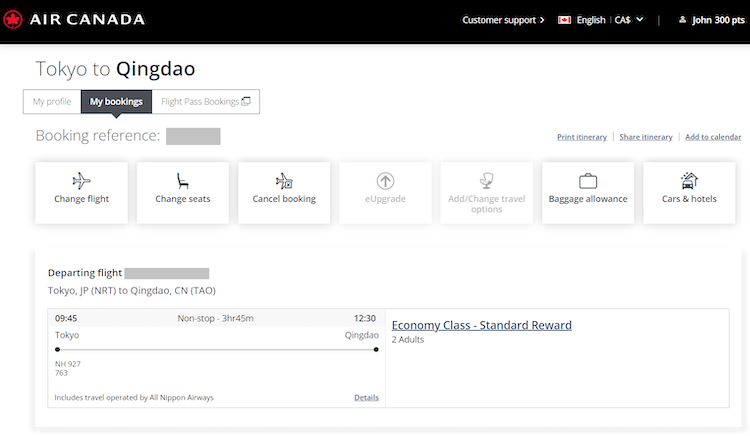Image resolution: width=750 pixels, height=436 pixels.
Task: Select the My bookings tab
Action: pyautogui.click(x=116, y=102)
